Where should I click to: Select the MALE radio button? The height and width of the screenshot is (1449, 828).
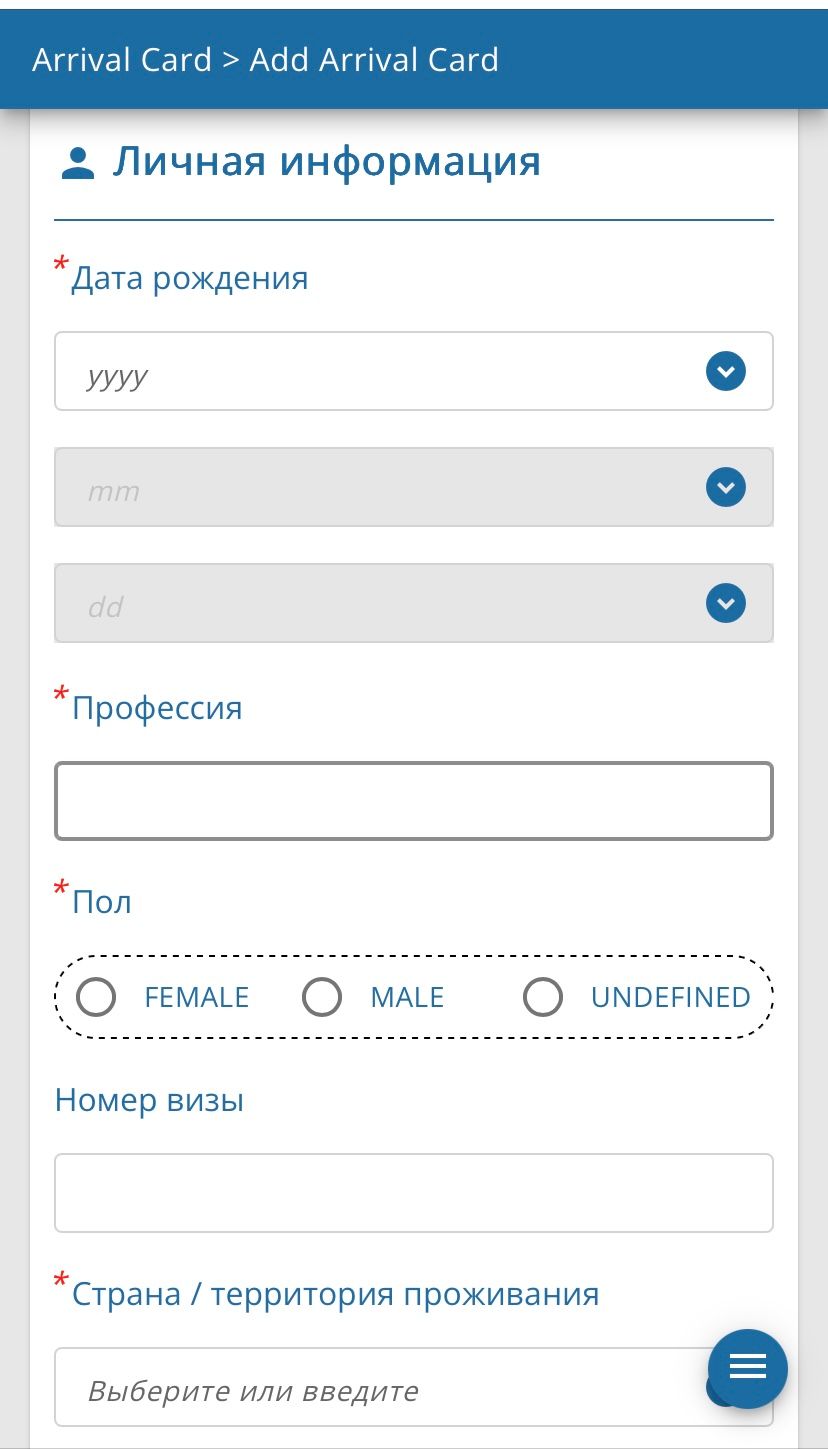(x=323, y=997)
